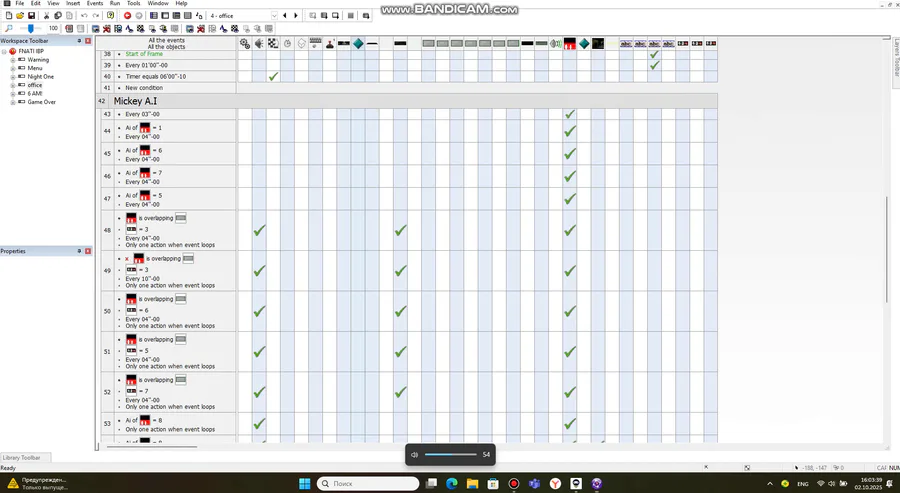The height and width of the screenshot is (493, 900).
Task: Select the Keyboard and mouse column icon
Action: (315, 43)
